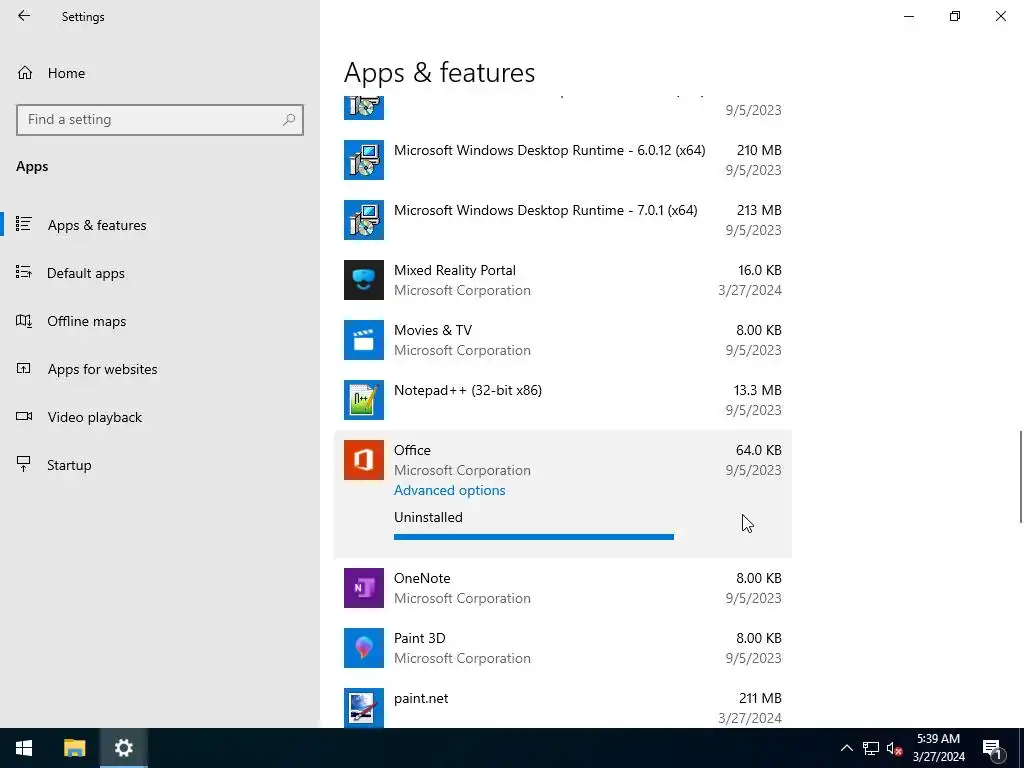Select Microsoft Windows Desktop Runtime - 6.0.12 (x64)

point(563,160)
